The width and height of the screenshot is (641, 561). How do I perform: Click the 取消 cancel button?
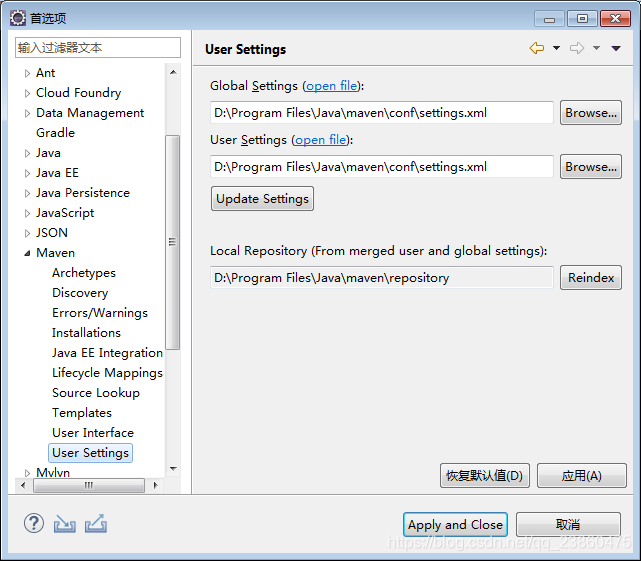click(x=568, y=525)
